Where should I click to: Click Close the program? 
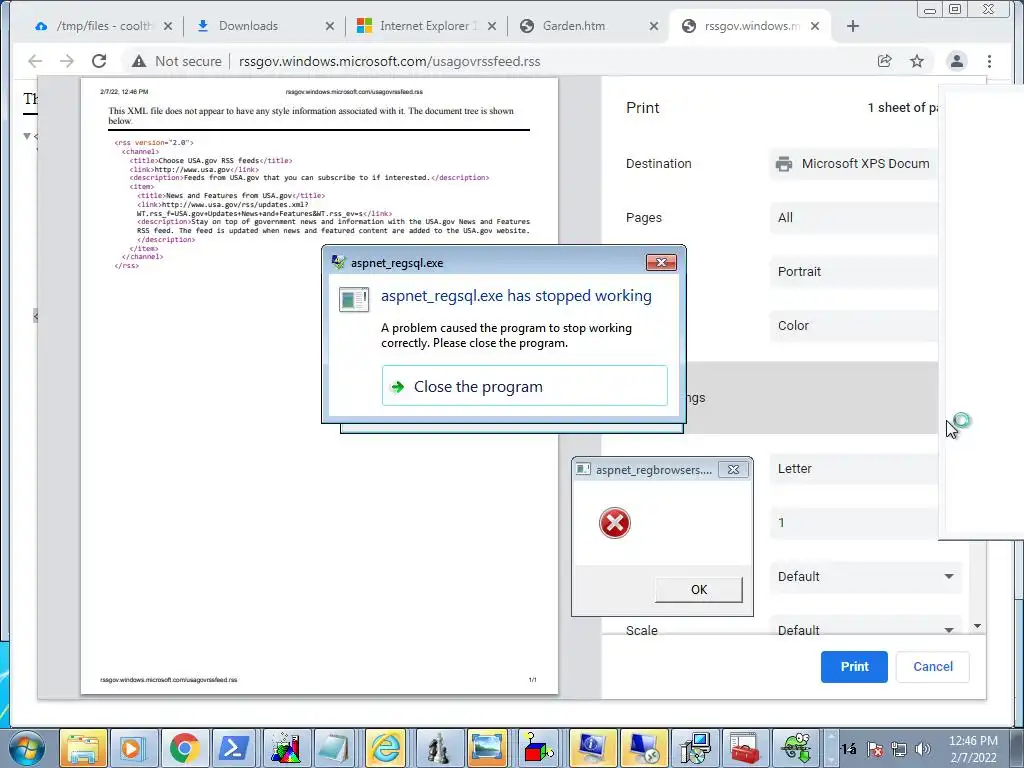click(524, 386)
